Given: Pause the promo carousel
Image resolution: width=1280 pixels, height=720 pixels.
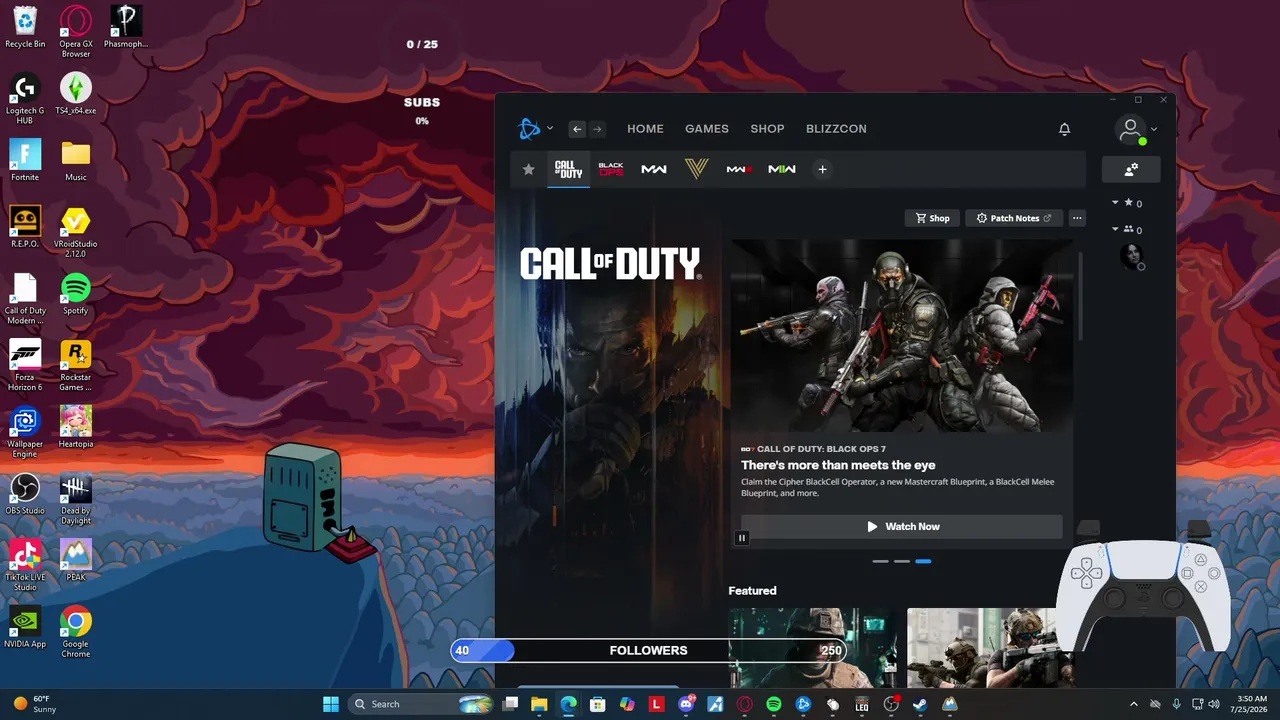Looking at the screenshot, I should [x=742, y=538].
